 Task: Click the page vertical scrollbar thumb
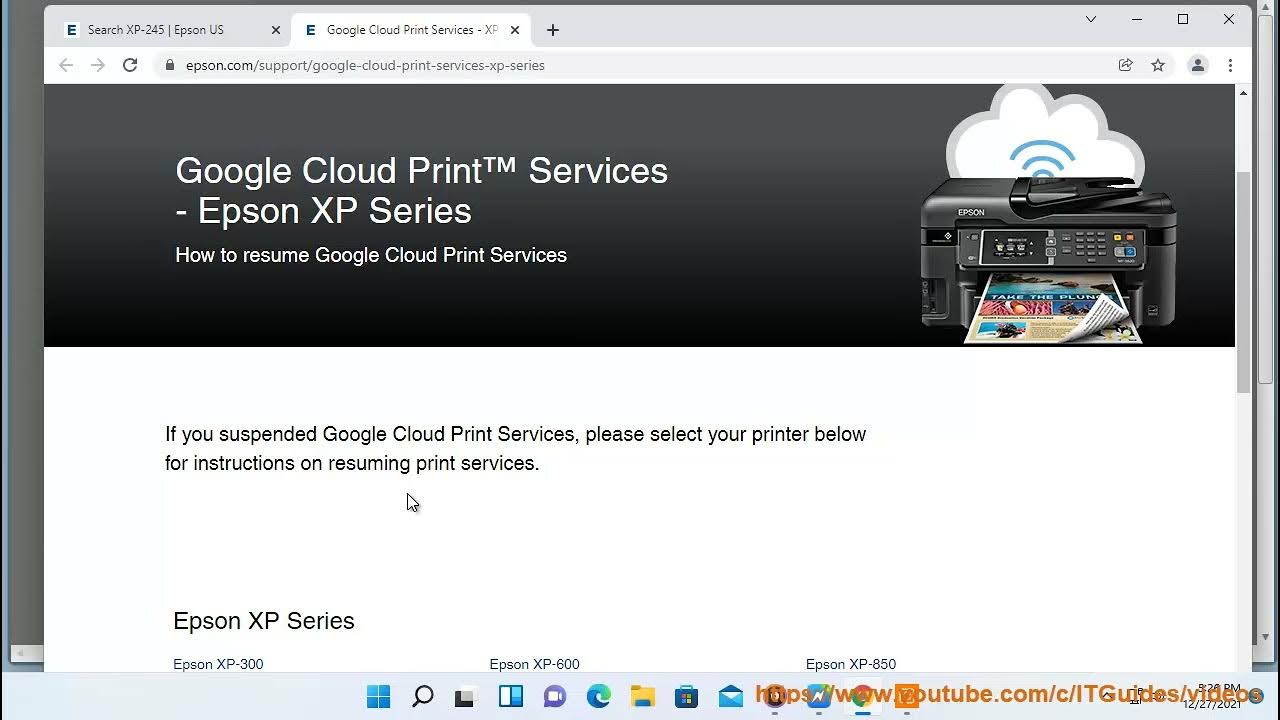tap(1243, 281)
